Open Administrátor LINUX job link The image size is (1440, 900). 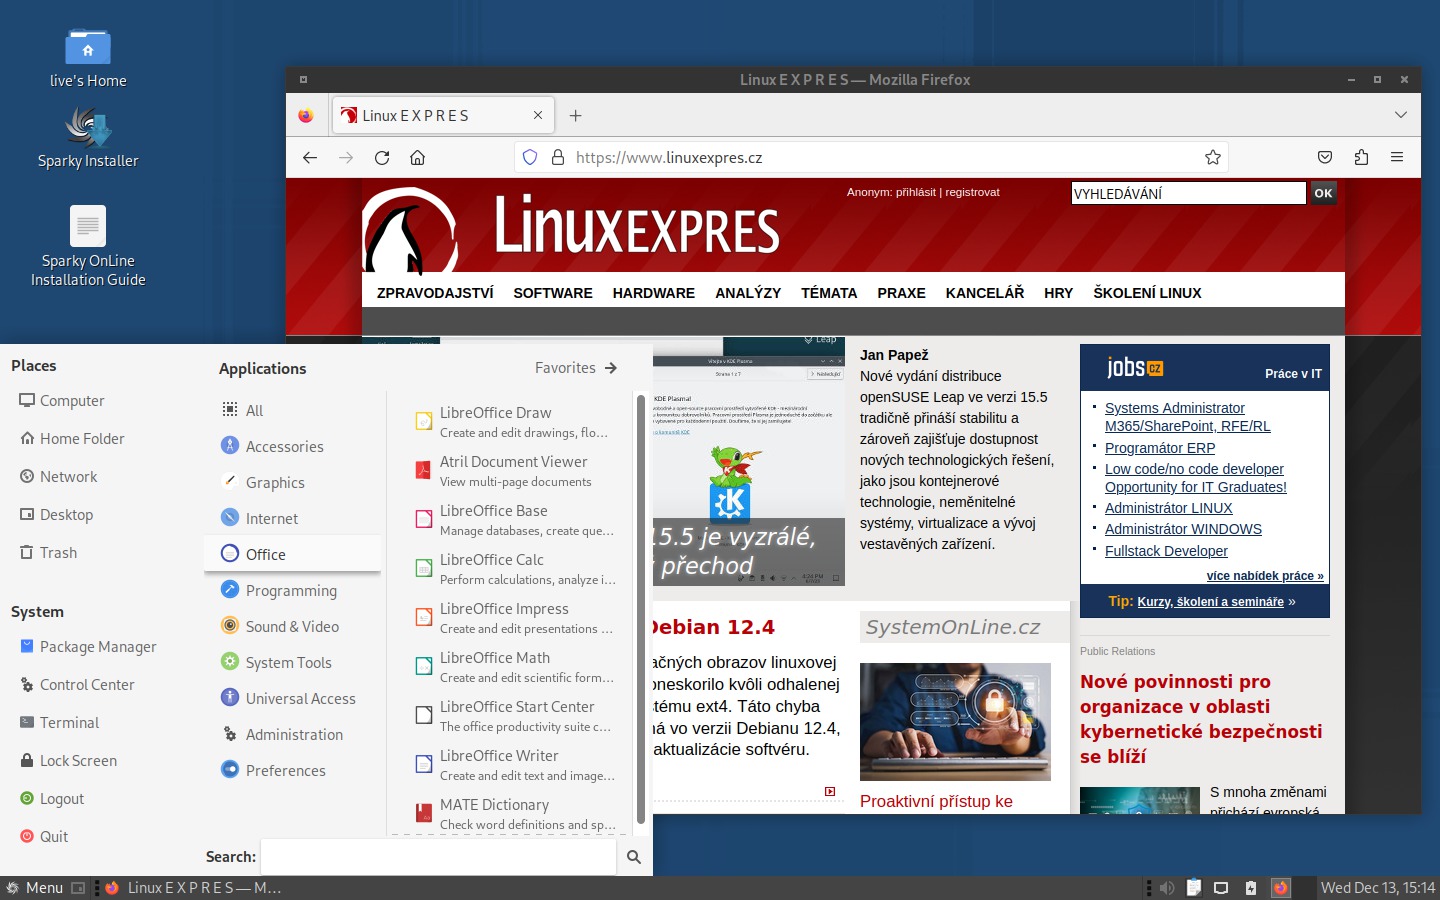click(1168, 508)
